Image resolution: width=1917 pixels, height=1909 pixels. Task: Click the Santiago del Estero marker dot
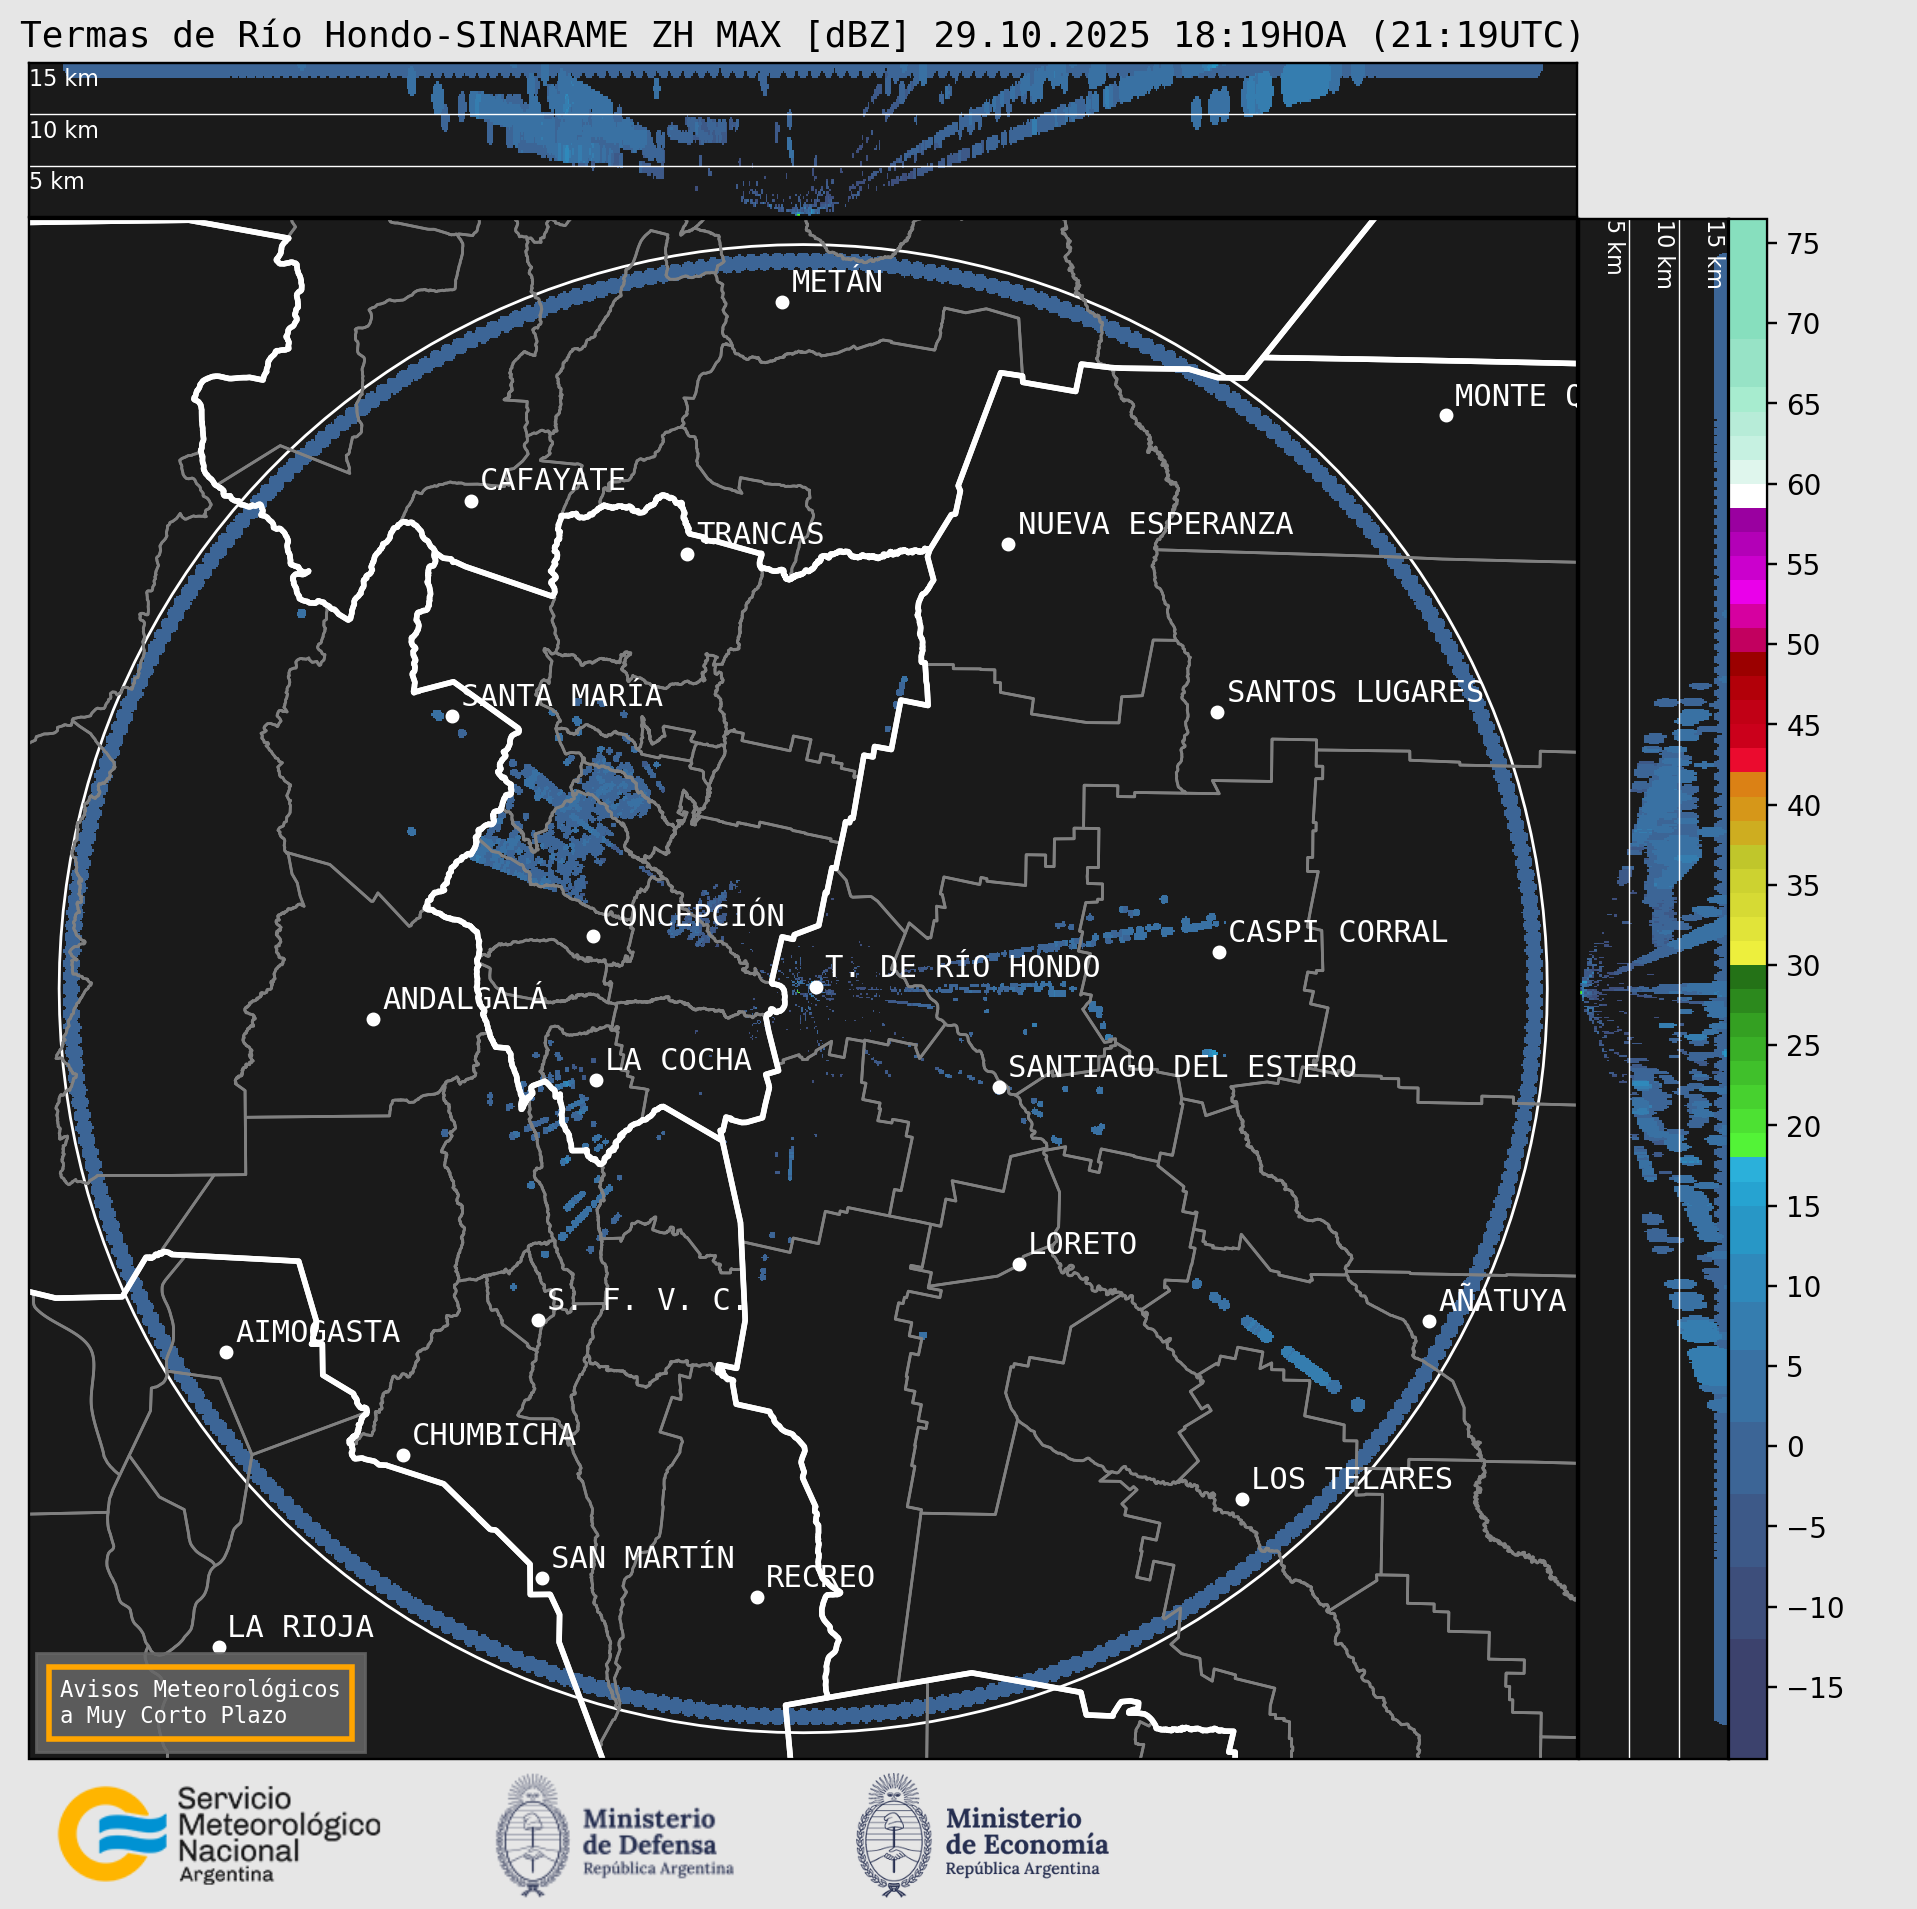(999, 1087)
